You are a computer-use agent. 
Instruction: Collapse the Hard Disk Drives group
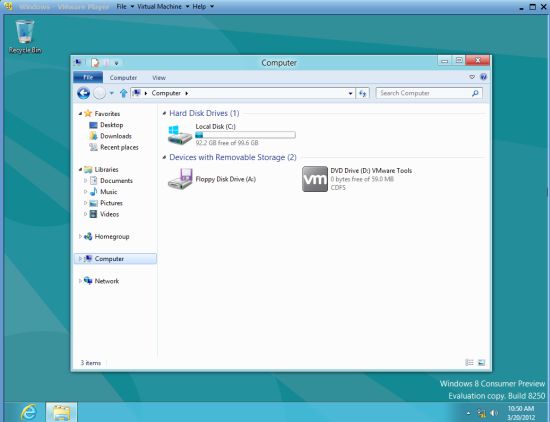(164, 113)
